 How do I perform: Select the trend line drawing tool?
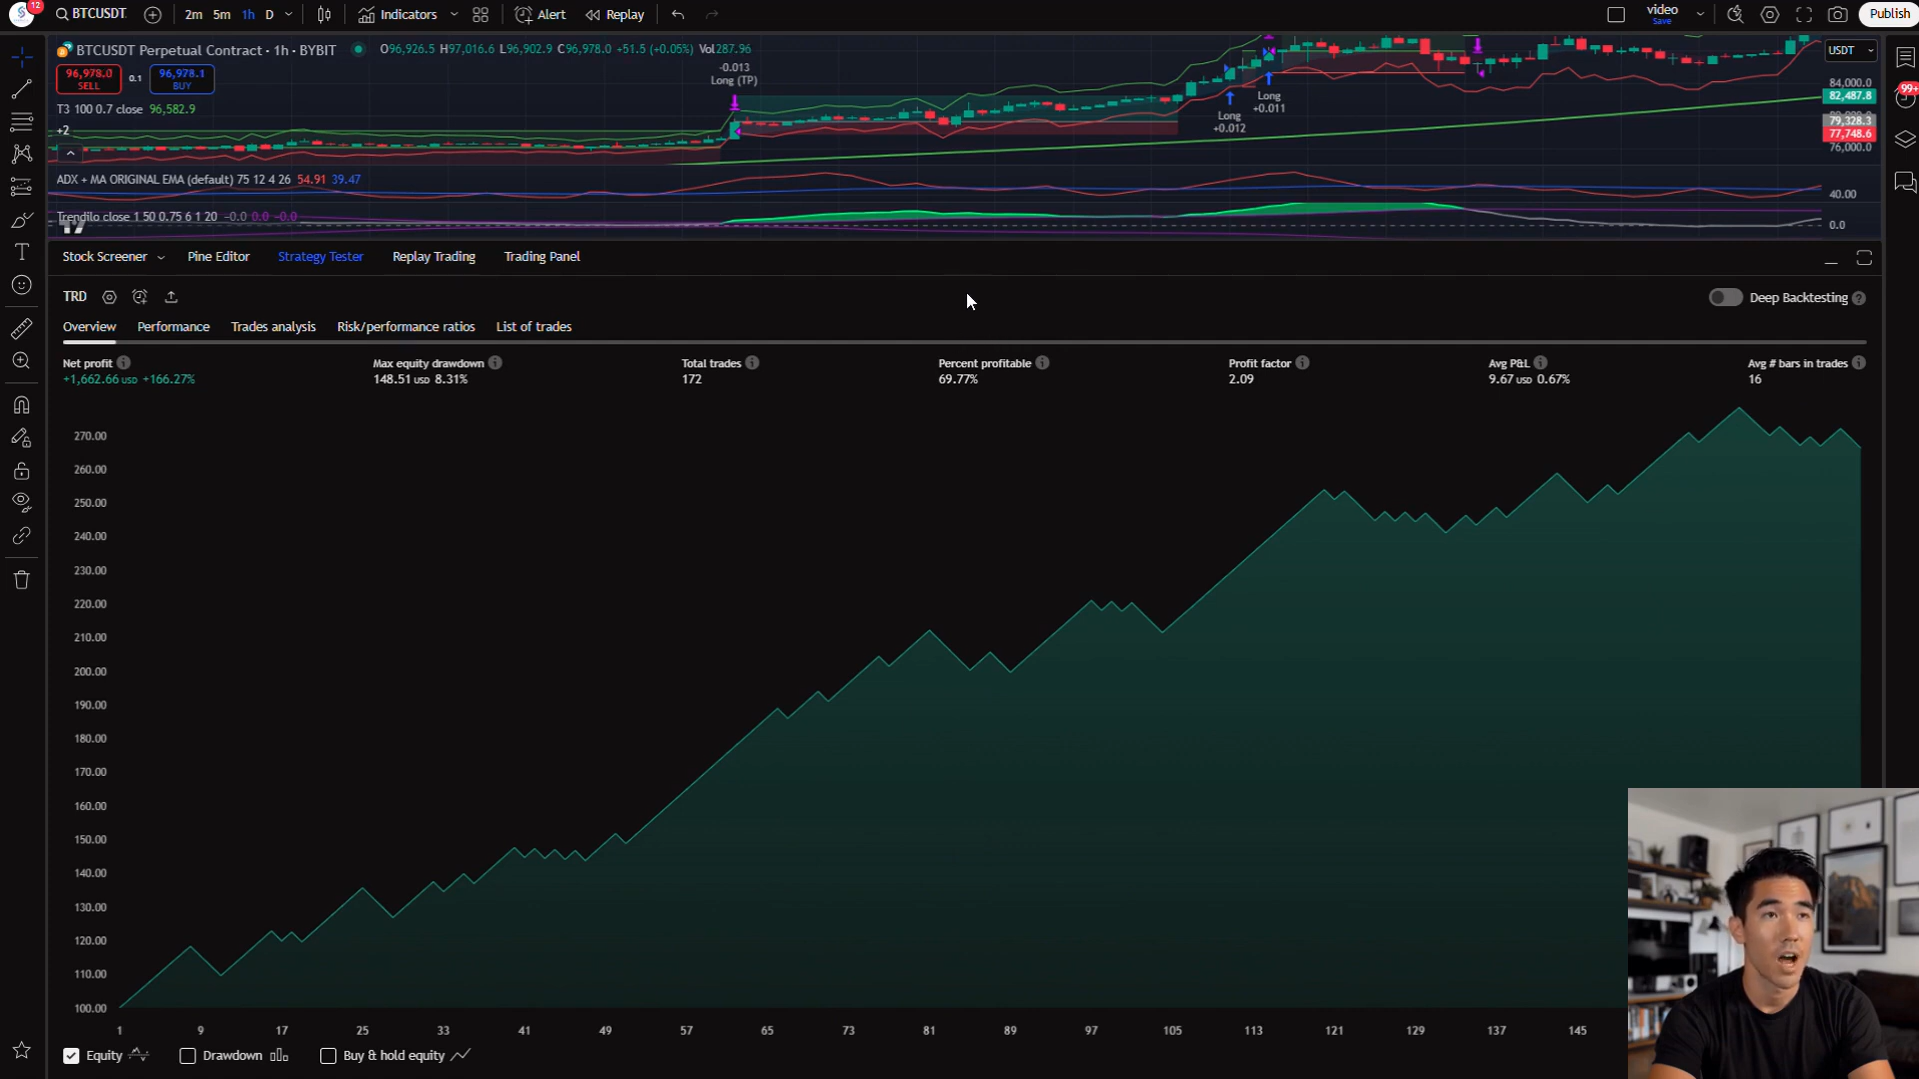point(21,89)
